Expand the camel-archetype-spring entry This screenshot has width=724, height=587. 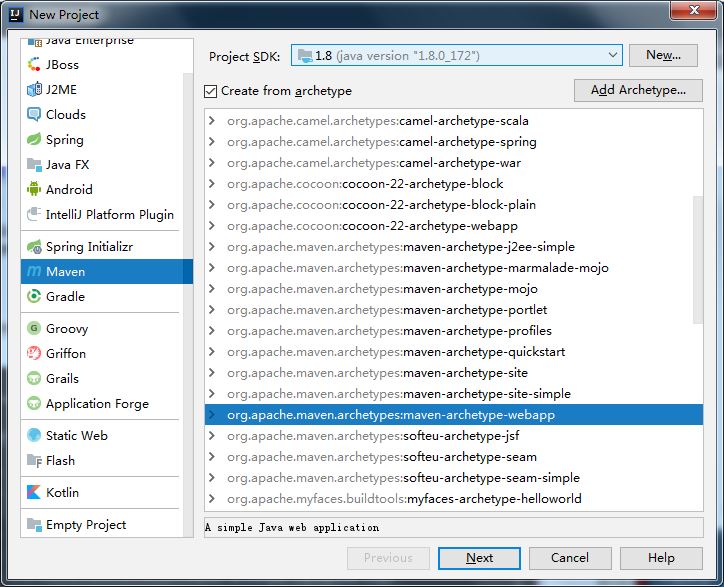point(211,142)
